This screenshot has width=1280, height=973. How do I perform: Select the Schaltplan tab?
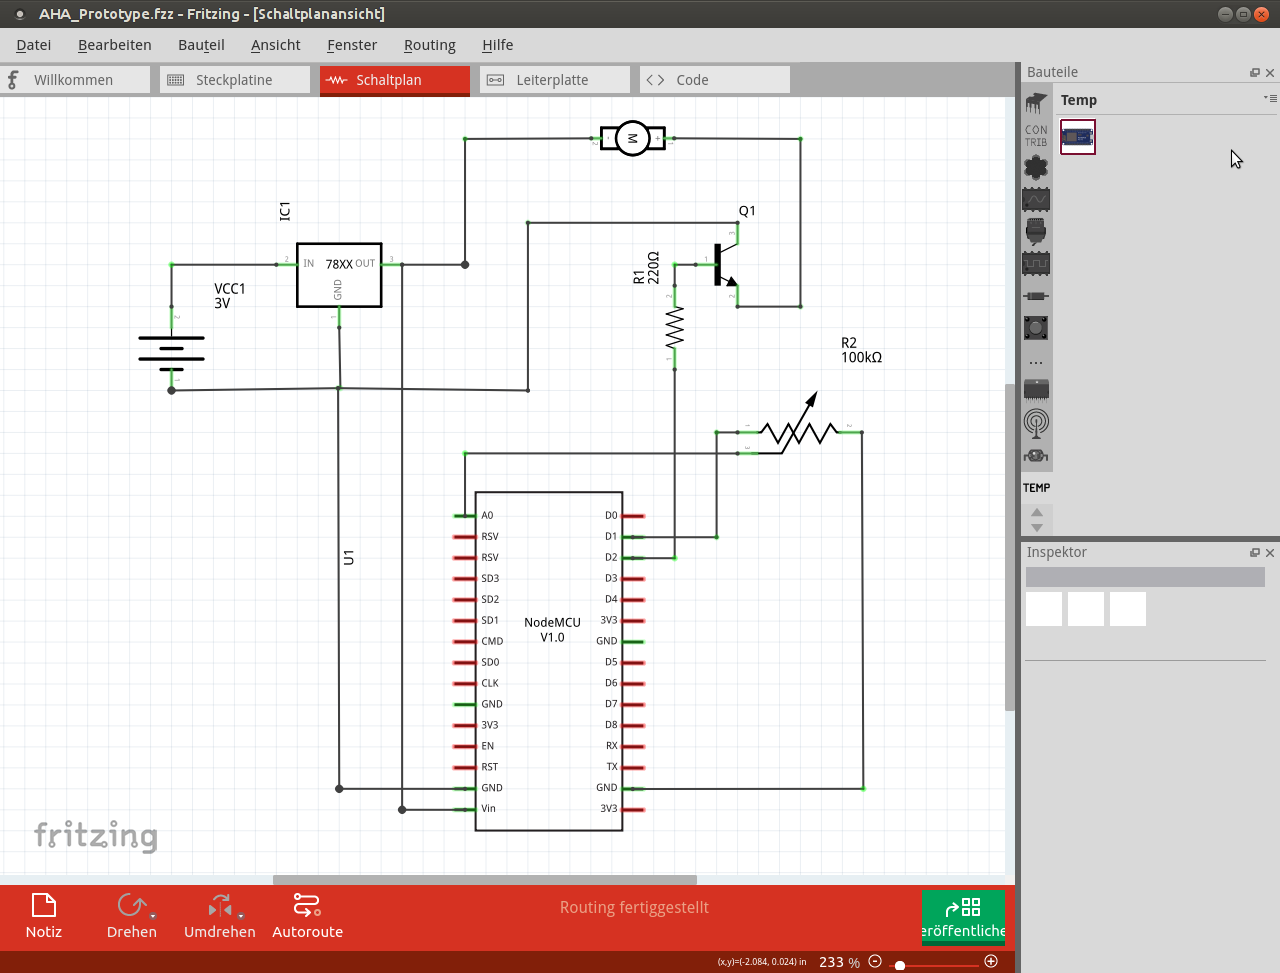(395, 80)
